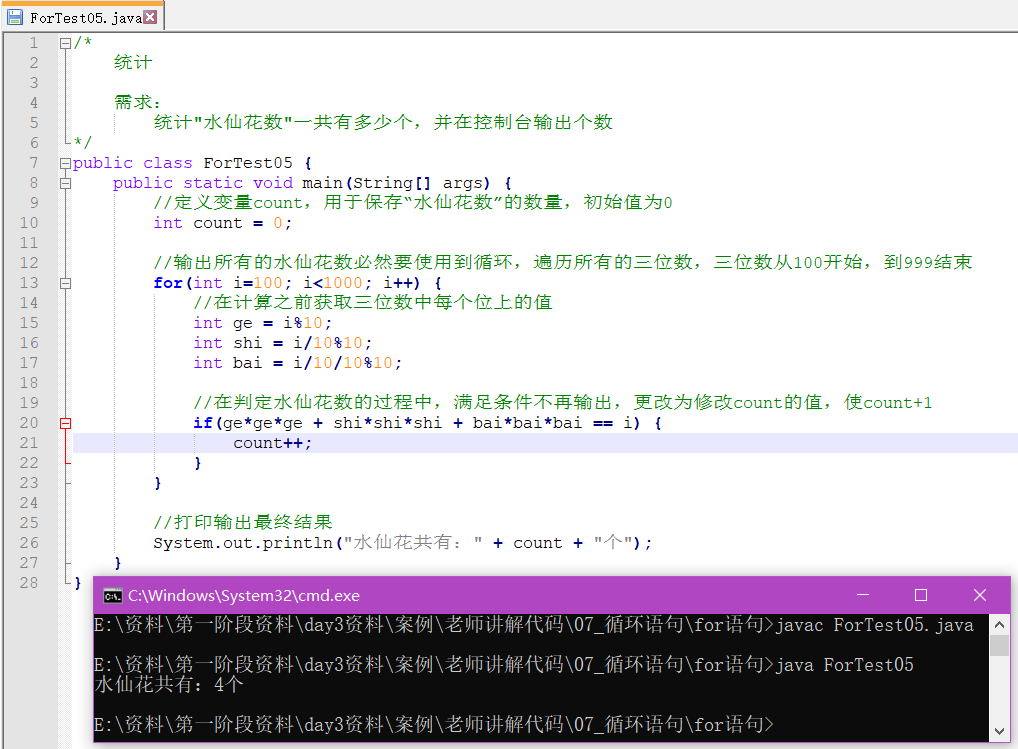Click the cmd.exe window icon

(112, 596)
